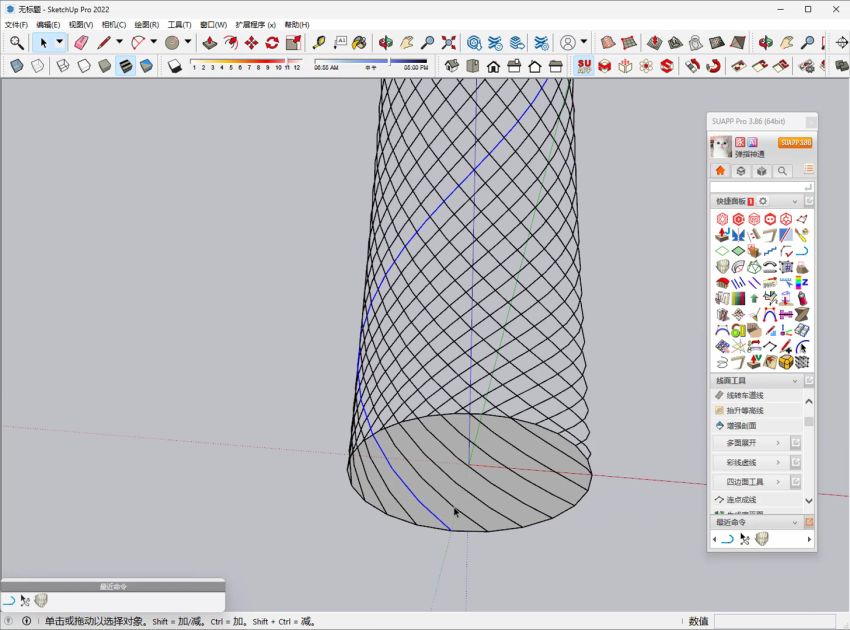Select the Paint Bucket tool
The height and width of the screenshot is (630, 850).
359,42
